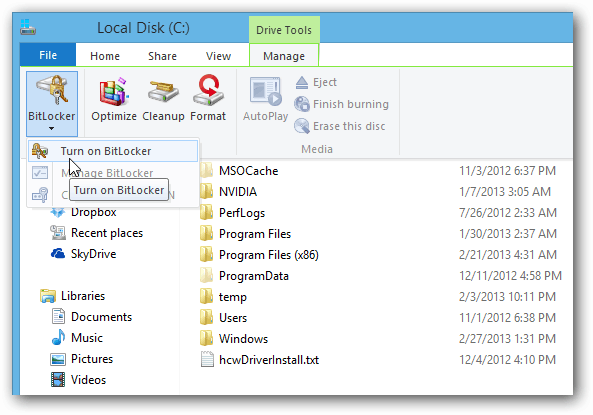
Task: Click the Local Disk (C:) window title
Action: coord(143,28)
